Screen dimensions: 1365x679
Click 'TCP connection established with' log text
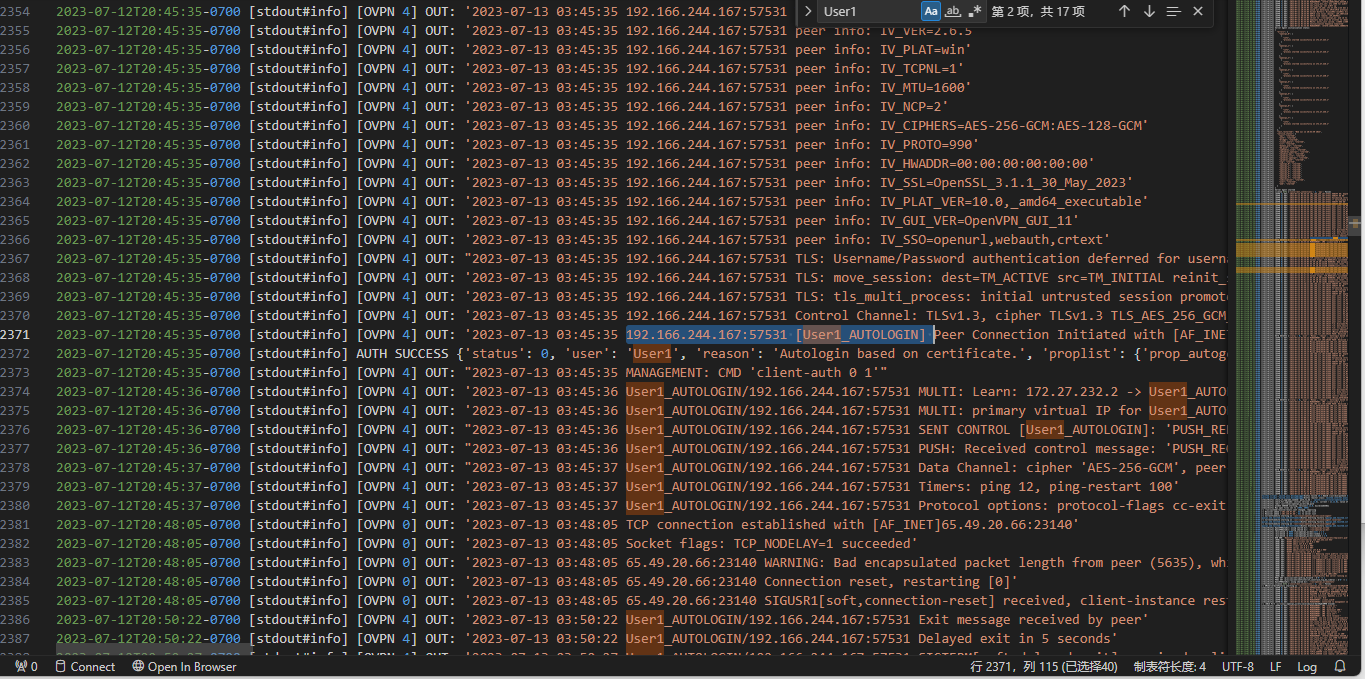click(745, 524)
